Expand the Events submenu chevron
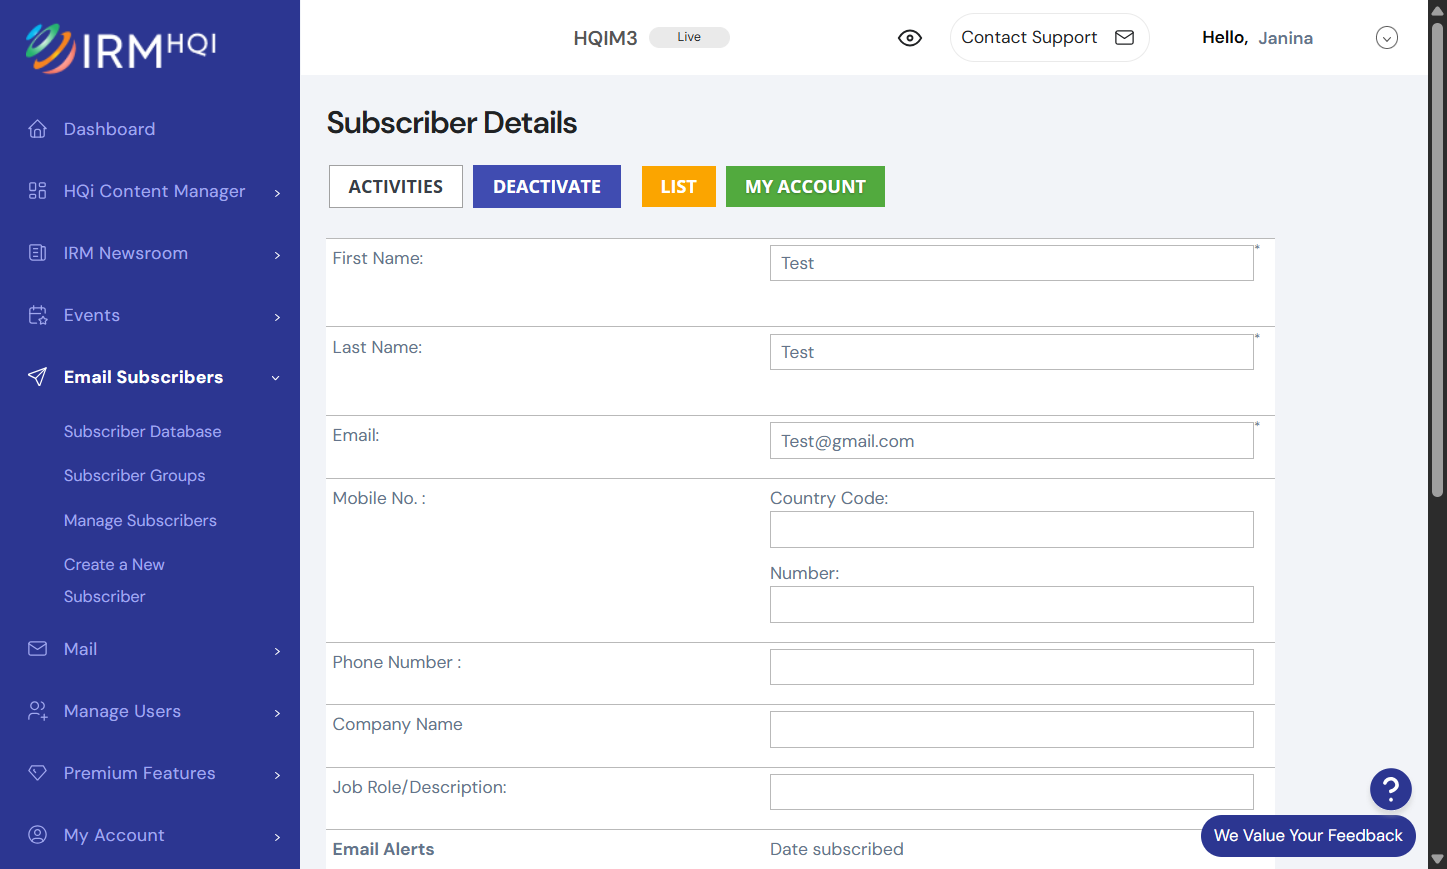 tap(277, 316)
